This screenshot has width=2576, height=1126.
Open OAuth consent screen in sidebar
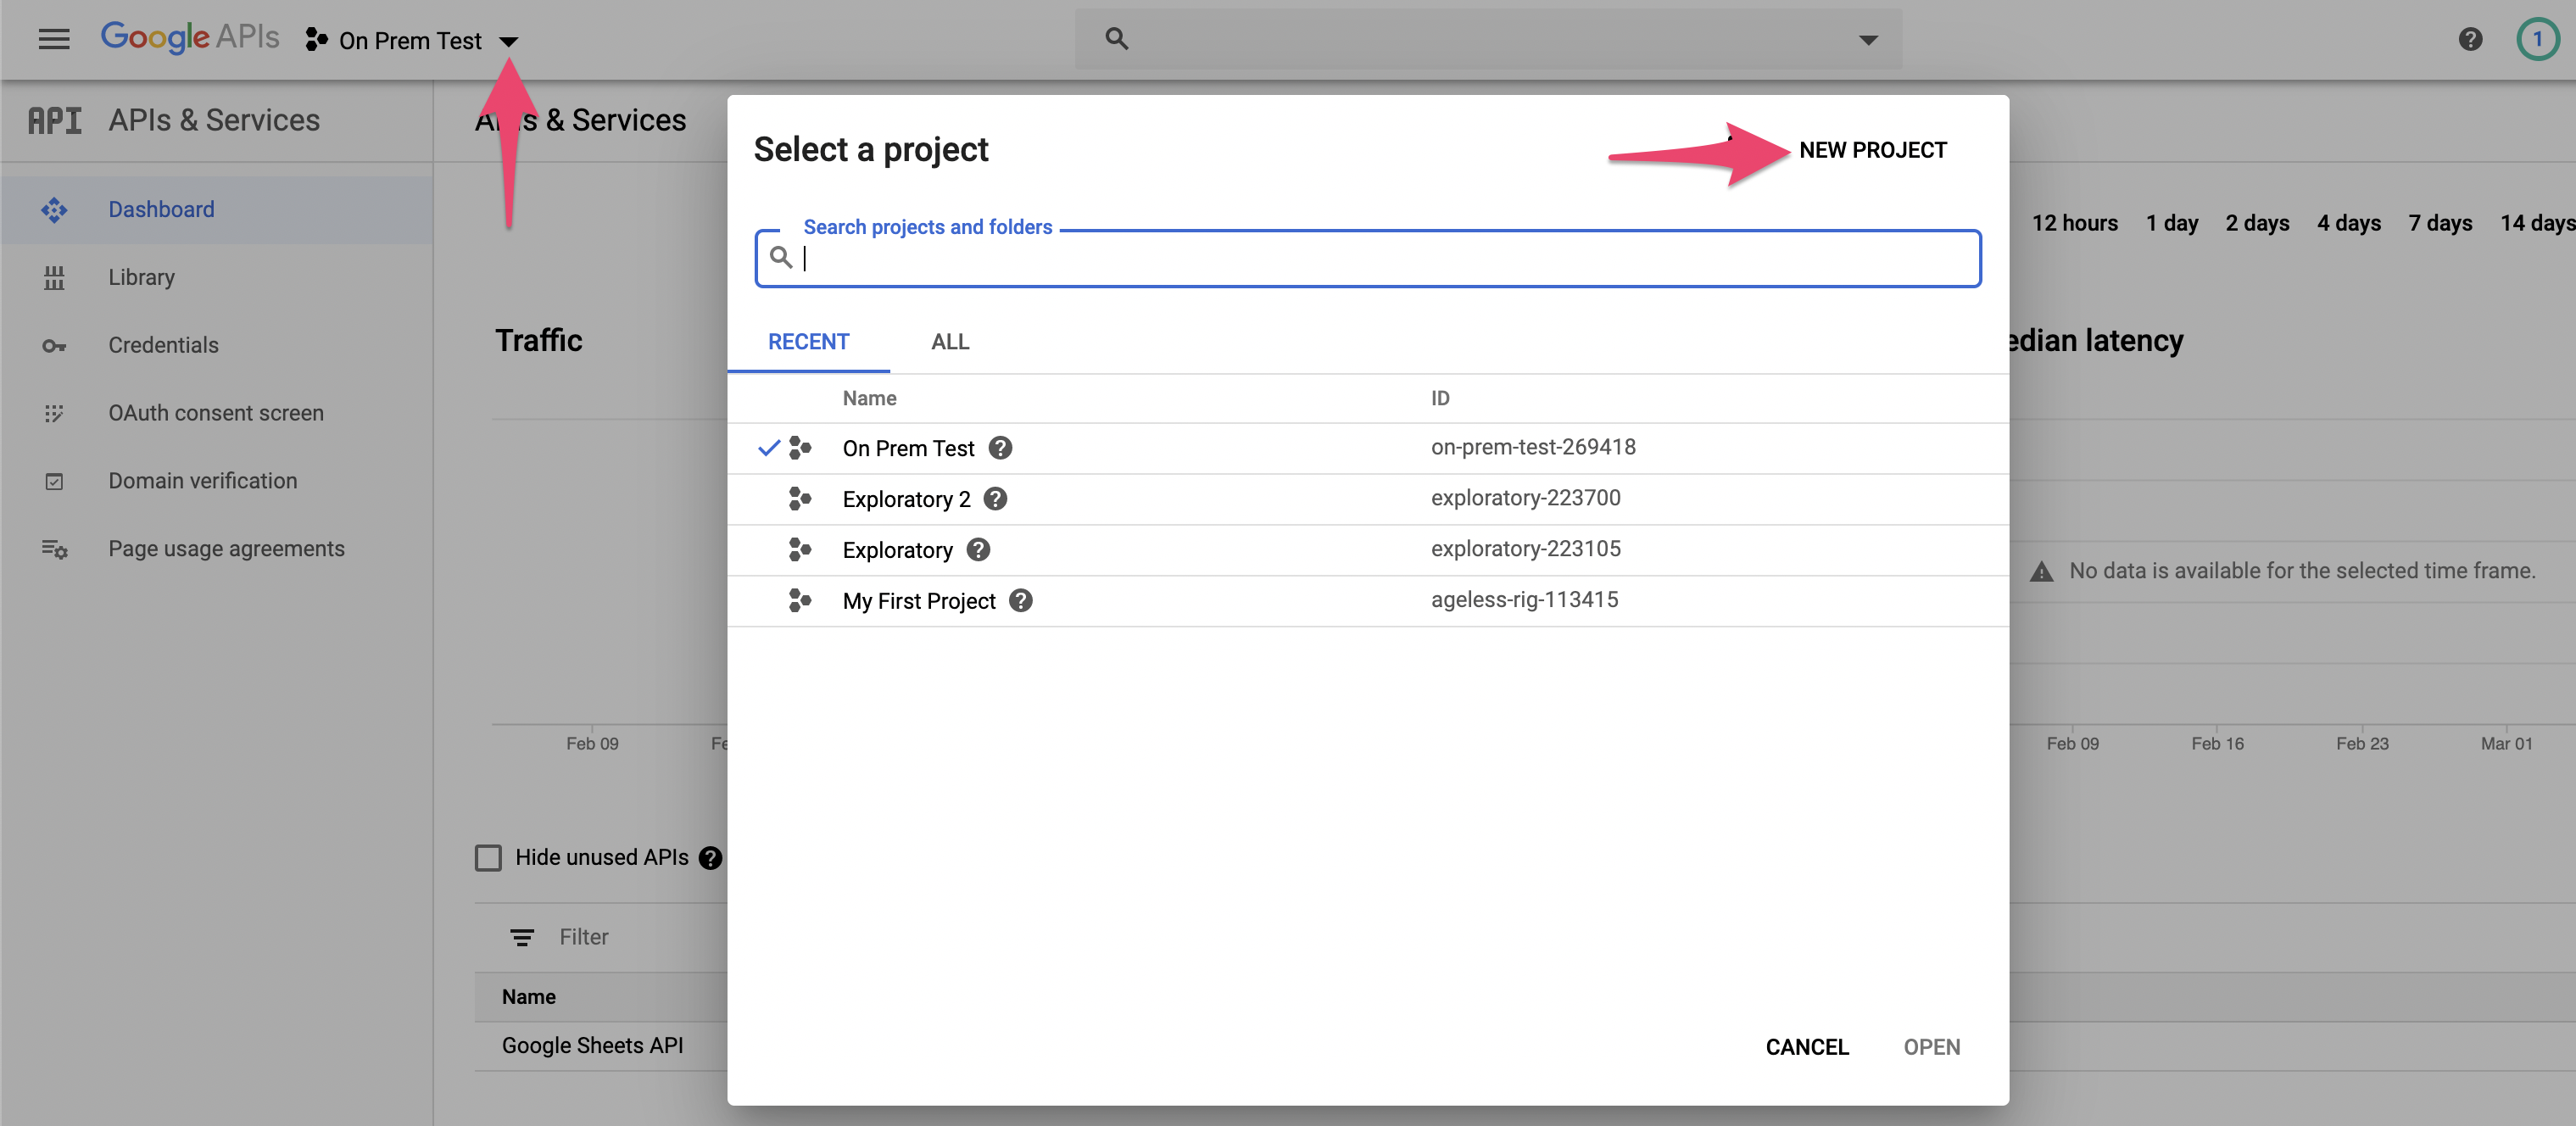coord(216,413)
